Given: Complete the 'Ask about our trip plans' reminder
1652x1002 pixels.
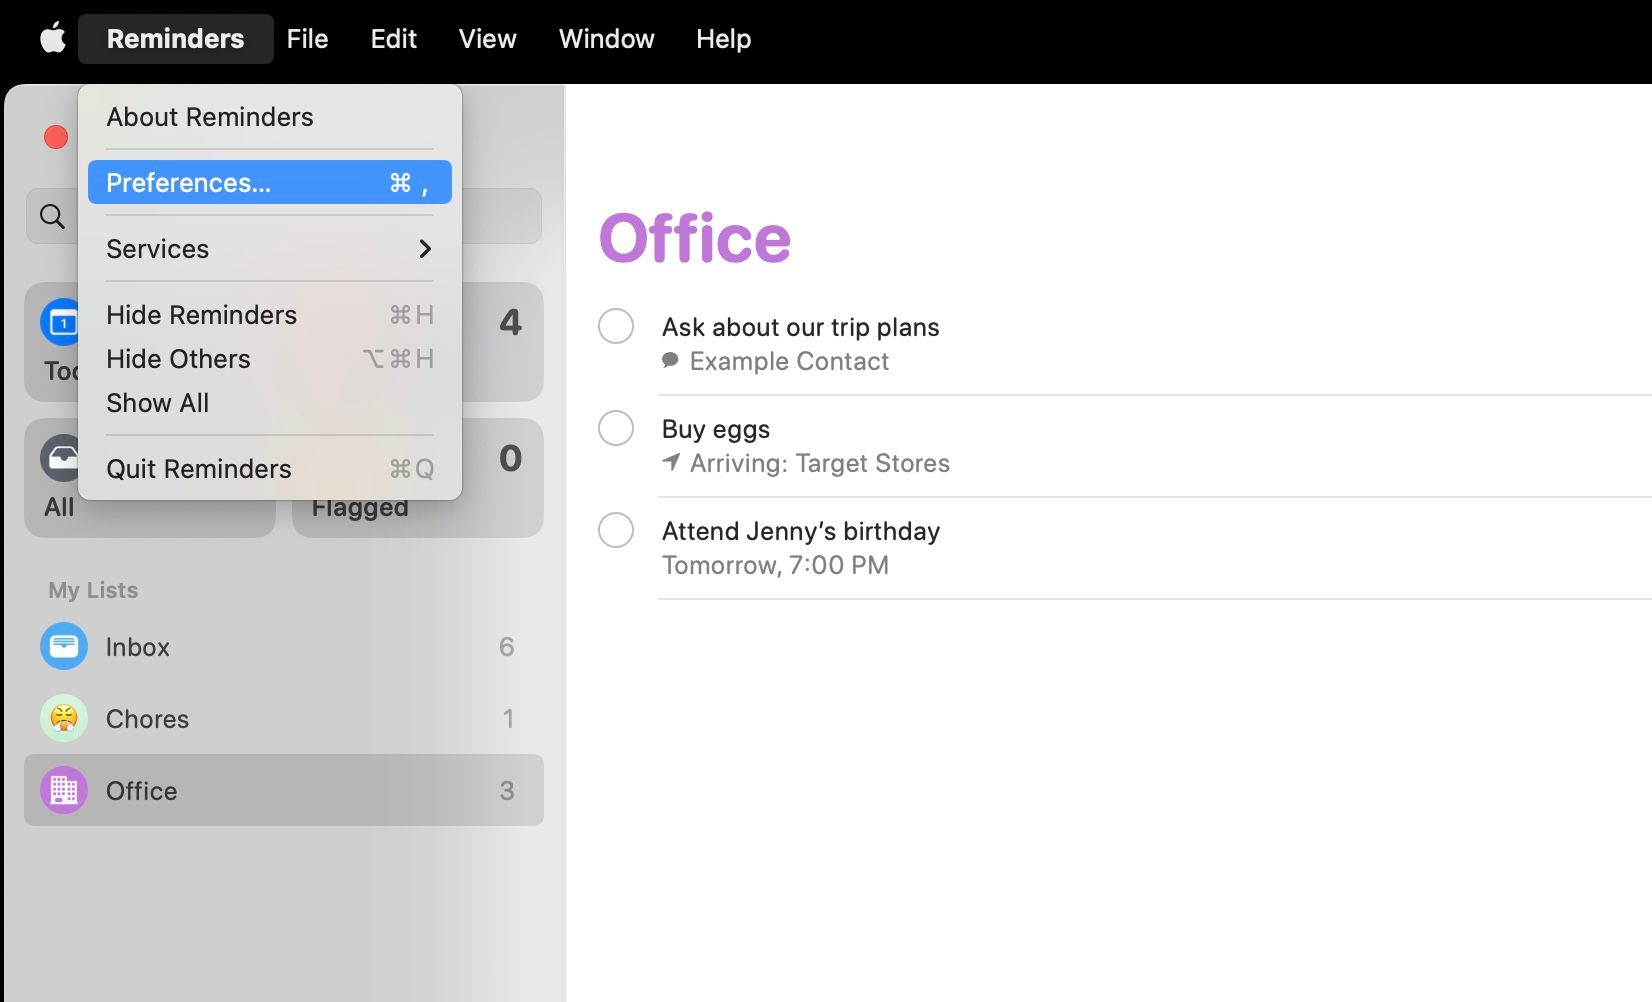Looking at the screenshot, I should (x=616, y=326).
